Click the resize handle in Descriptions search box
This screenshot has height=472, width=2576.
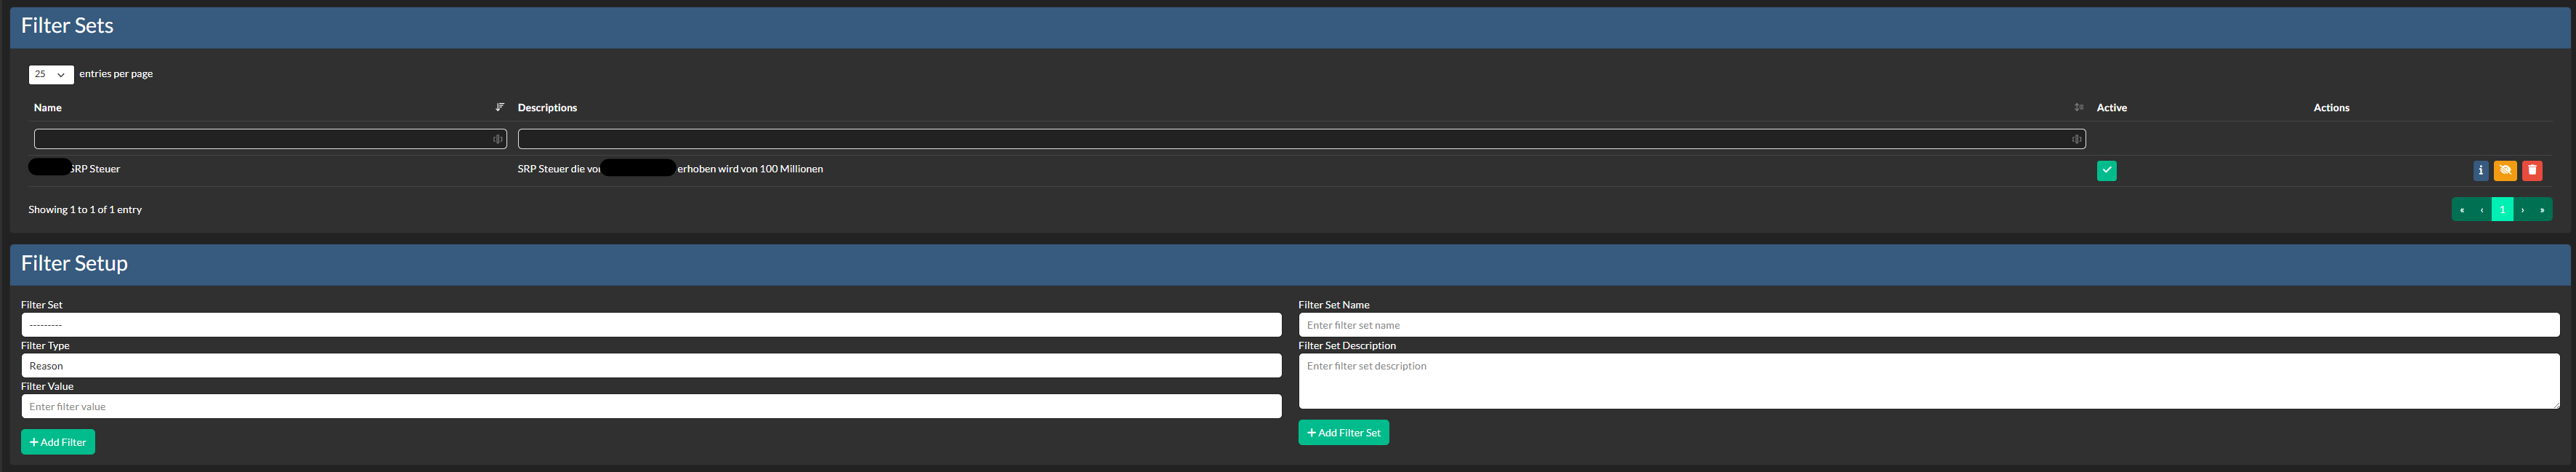(2077, 140)
